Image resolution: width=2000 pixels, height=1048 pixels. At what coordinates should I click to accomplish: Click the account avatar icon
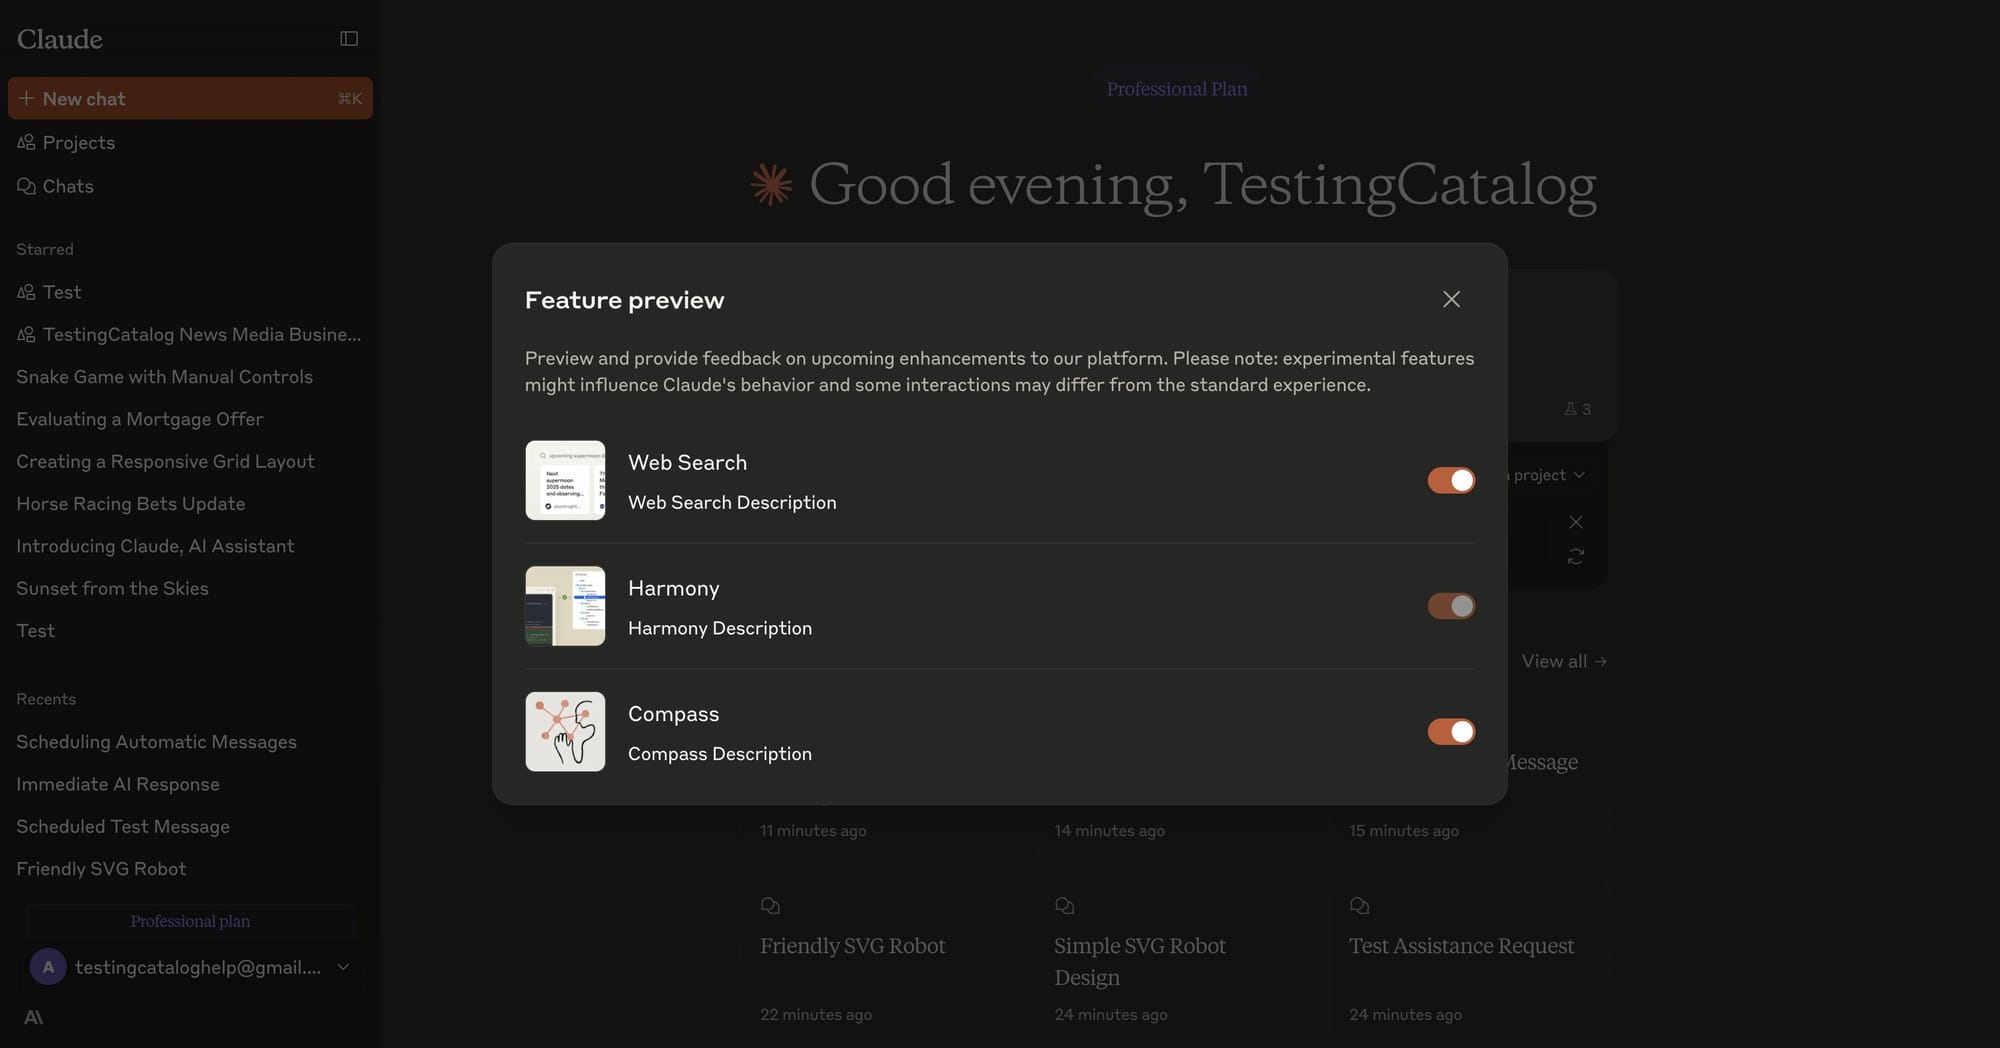click(48, 967)
